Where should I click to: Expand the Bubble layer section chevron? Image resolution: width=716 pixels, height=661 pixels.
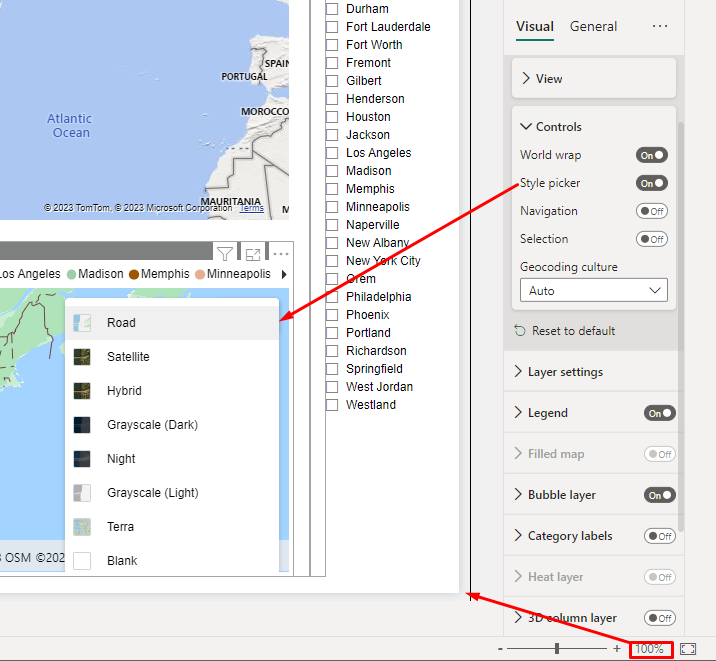pyautogui.click(x=518, y=495)
